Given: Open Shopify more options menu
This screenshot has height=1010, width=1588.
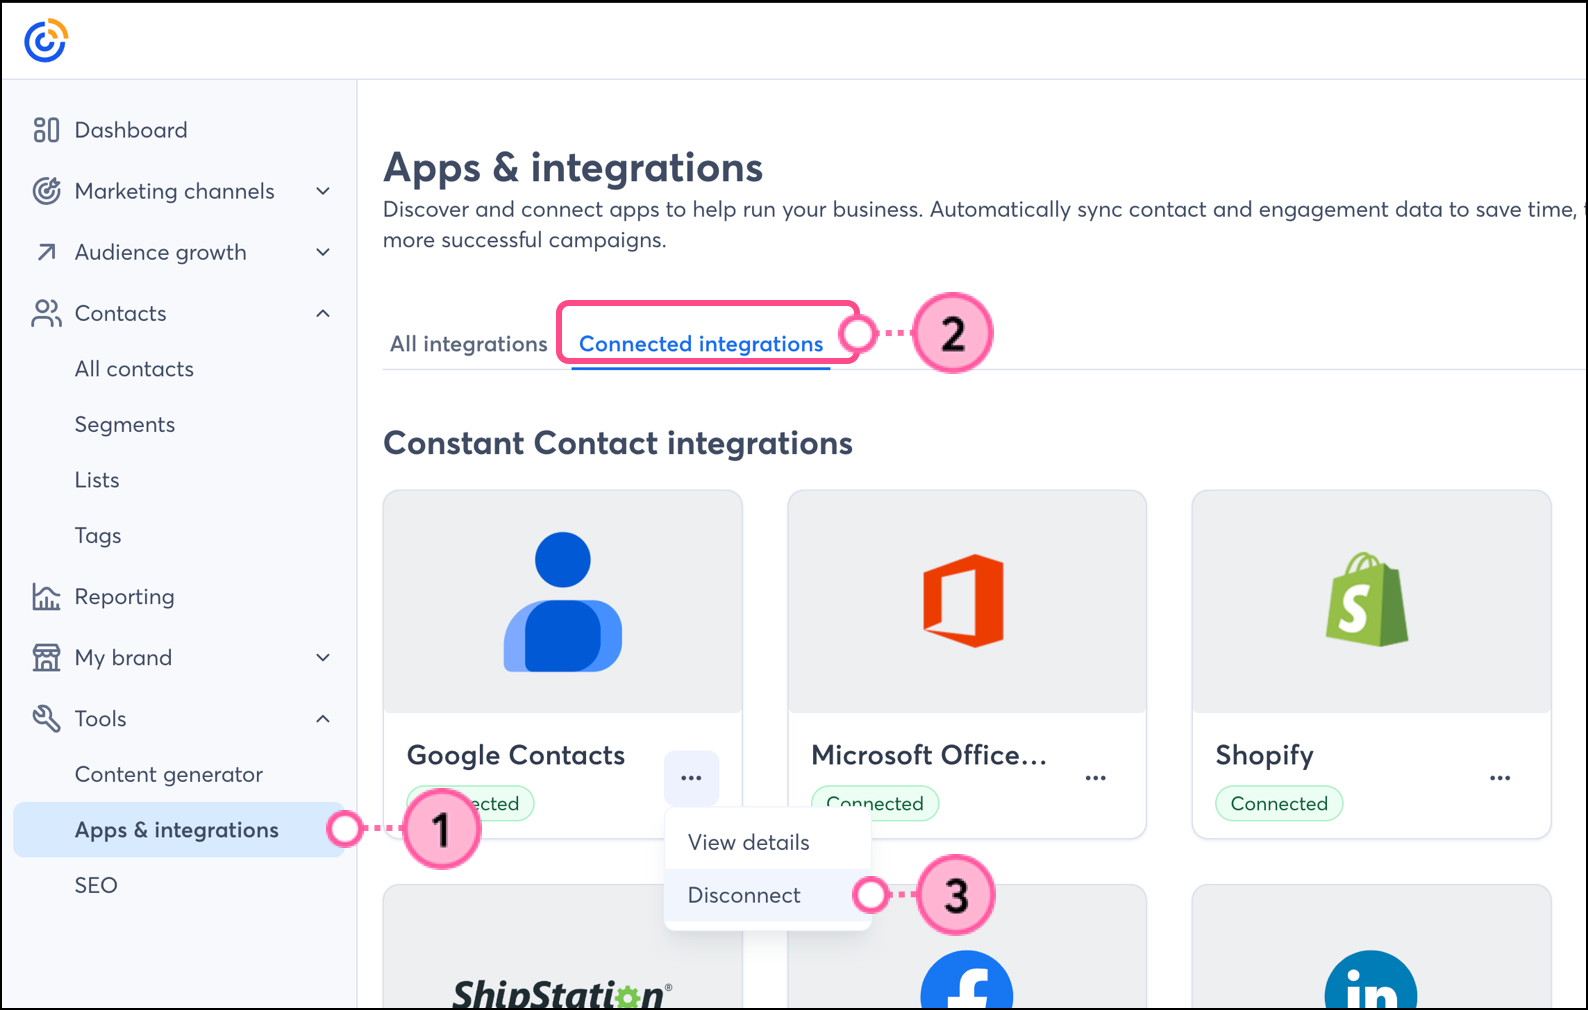Looking at the screenshot, I should click(1500, 778).
